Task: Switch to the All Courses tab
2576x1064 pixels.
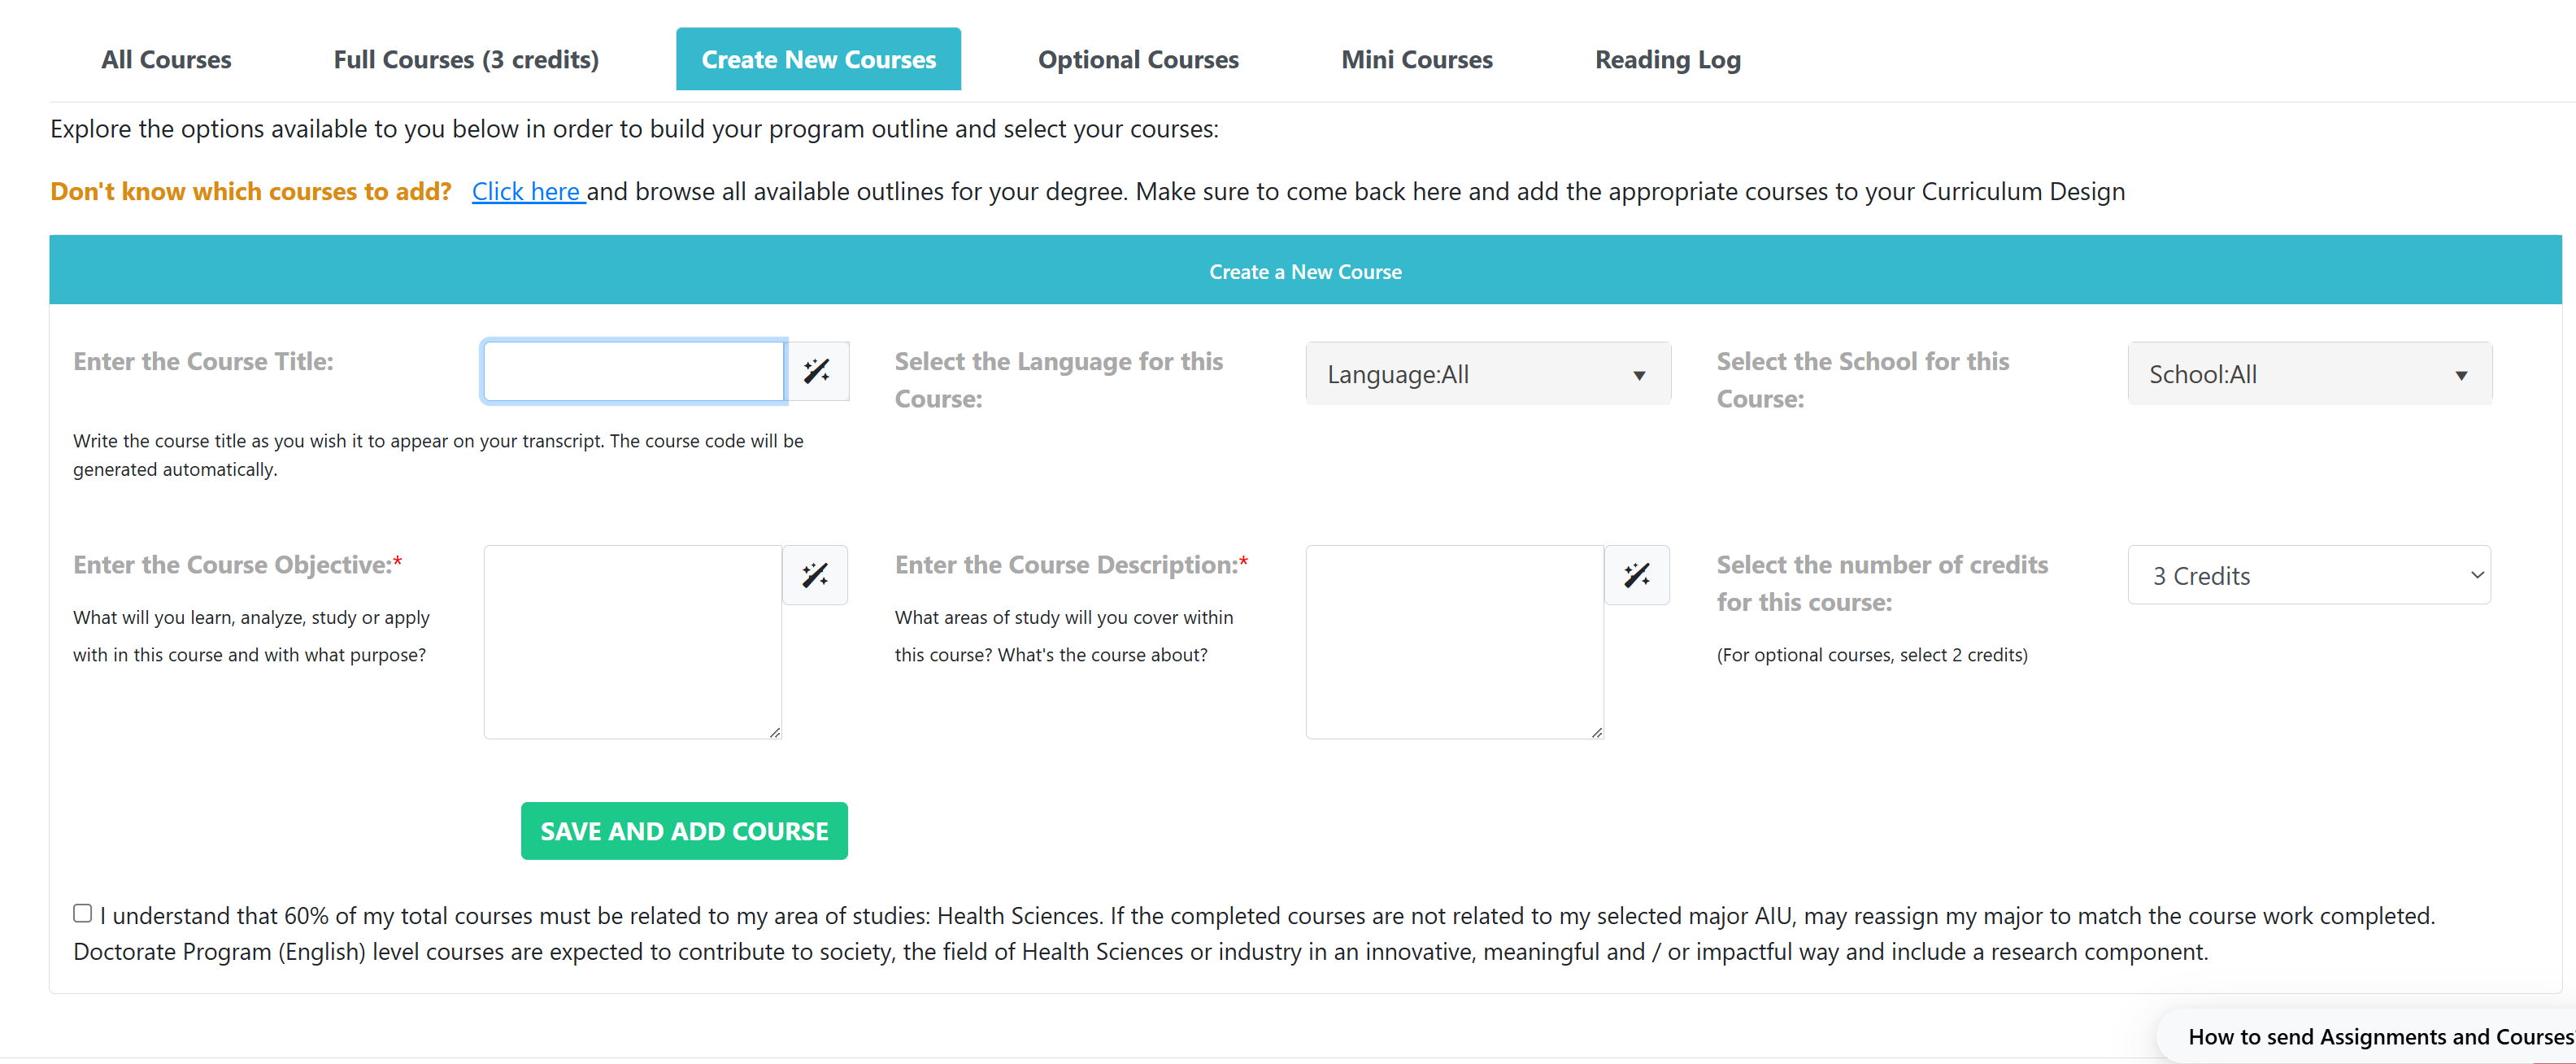Action: point(166,60)
